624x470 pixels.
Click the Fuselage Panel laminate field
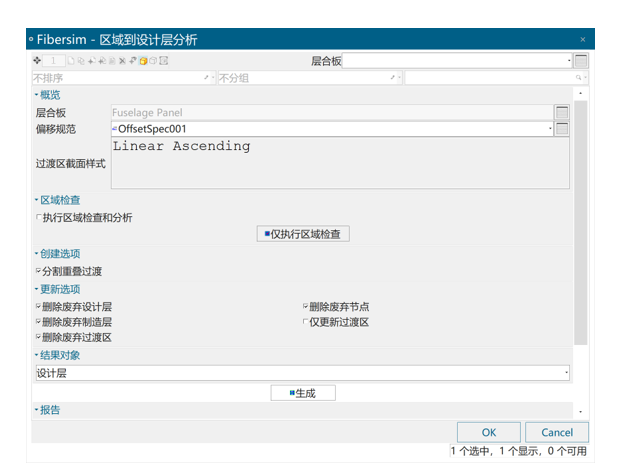(332, 113)
